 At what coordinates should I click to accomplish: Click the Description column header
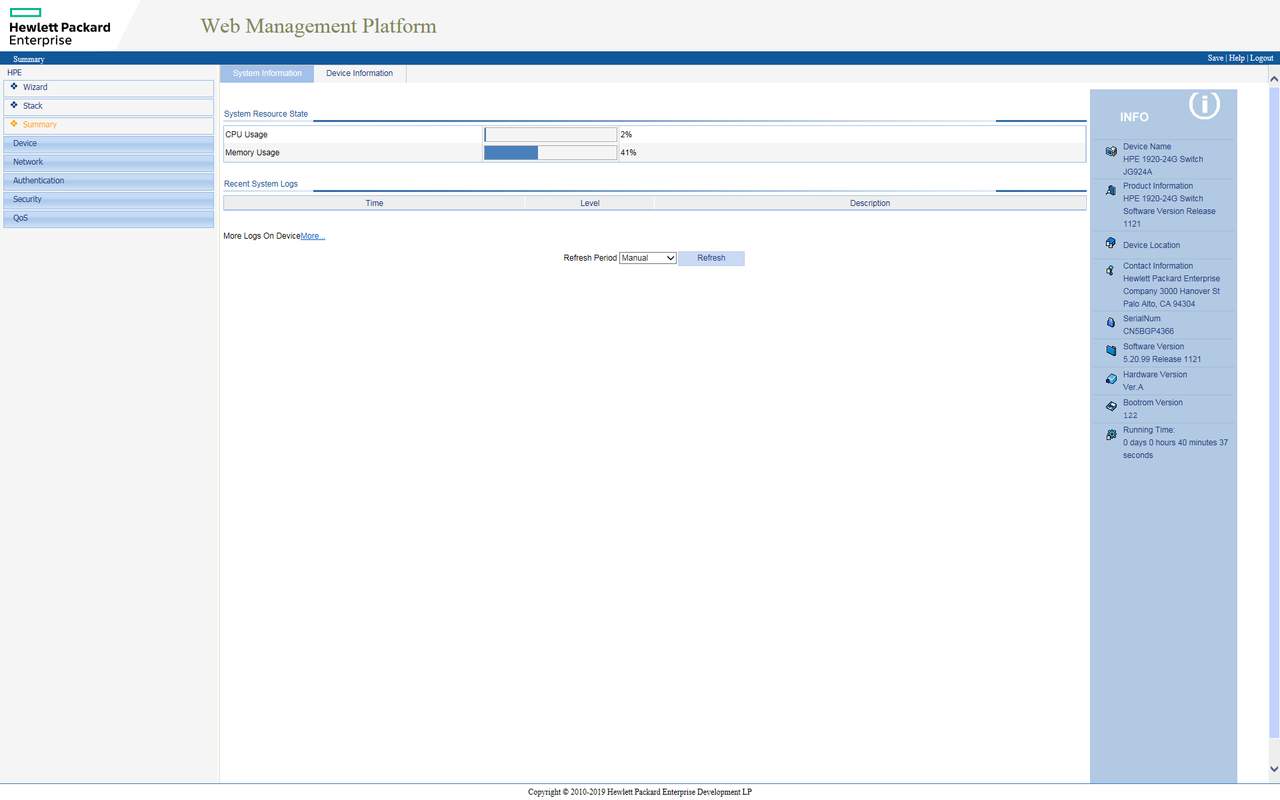click(x=870, y=203)
